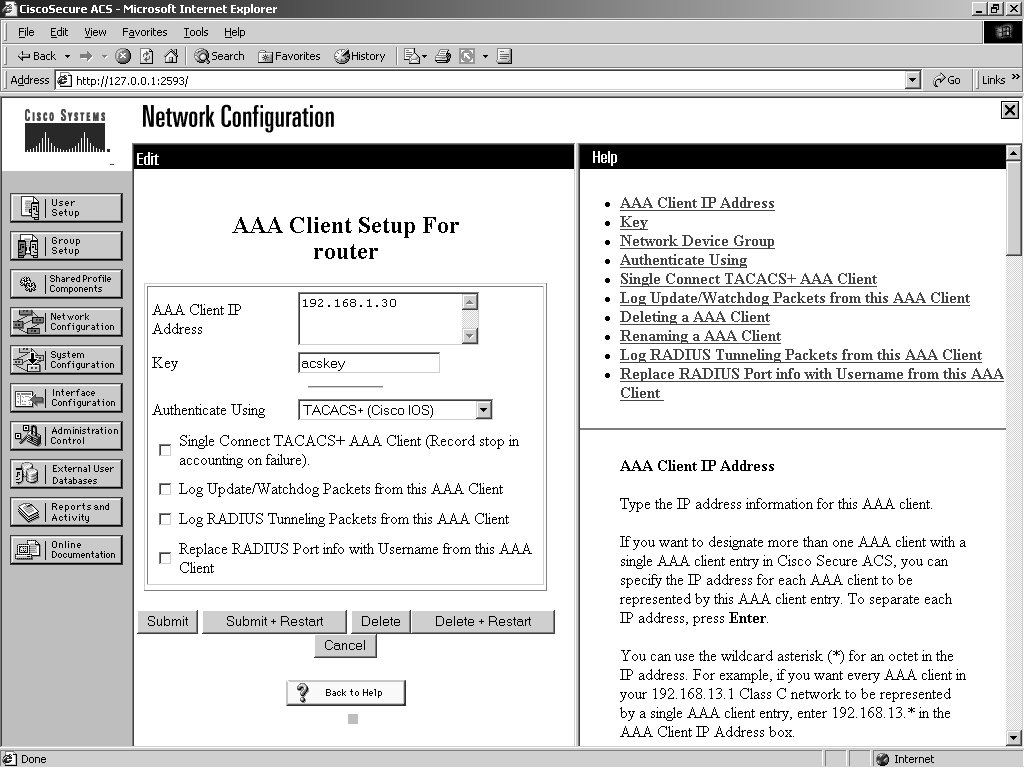Open the File menu
1024x768 pixels.
[x=26, y=32]
